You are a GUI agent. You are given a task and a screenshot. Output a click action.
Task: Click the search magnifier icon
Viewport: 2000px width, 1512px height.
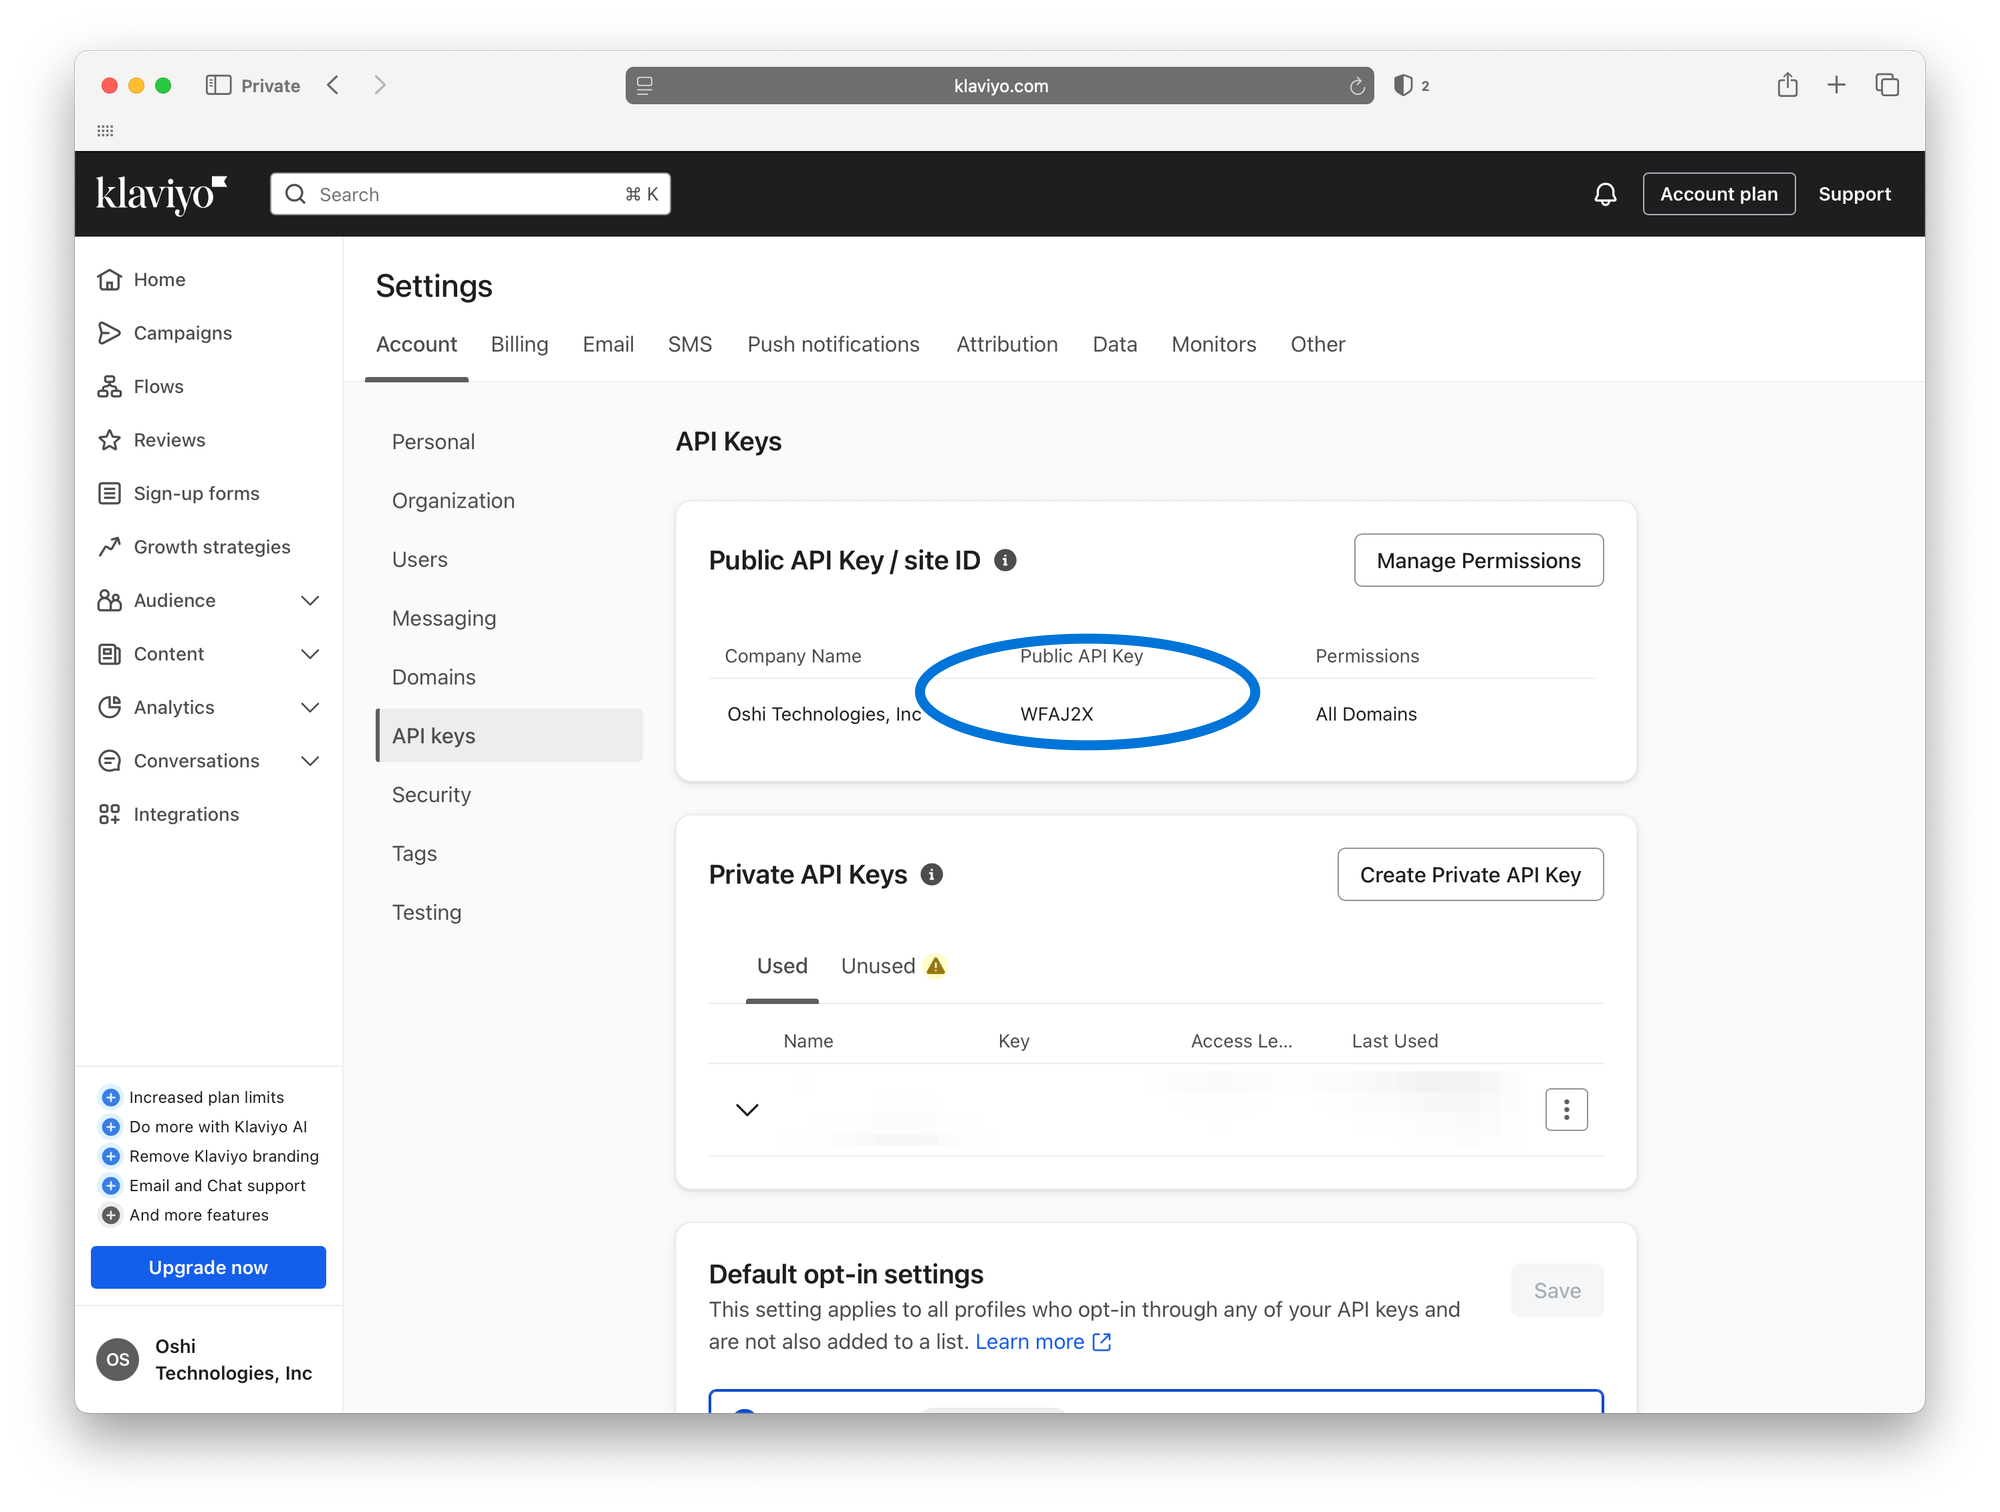[x=296, y=194]
